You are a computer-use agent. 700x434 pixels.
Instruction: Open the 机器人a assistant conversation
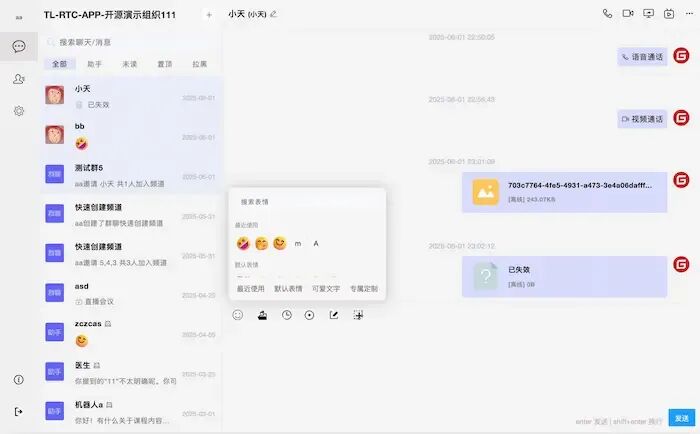(131, 412)
